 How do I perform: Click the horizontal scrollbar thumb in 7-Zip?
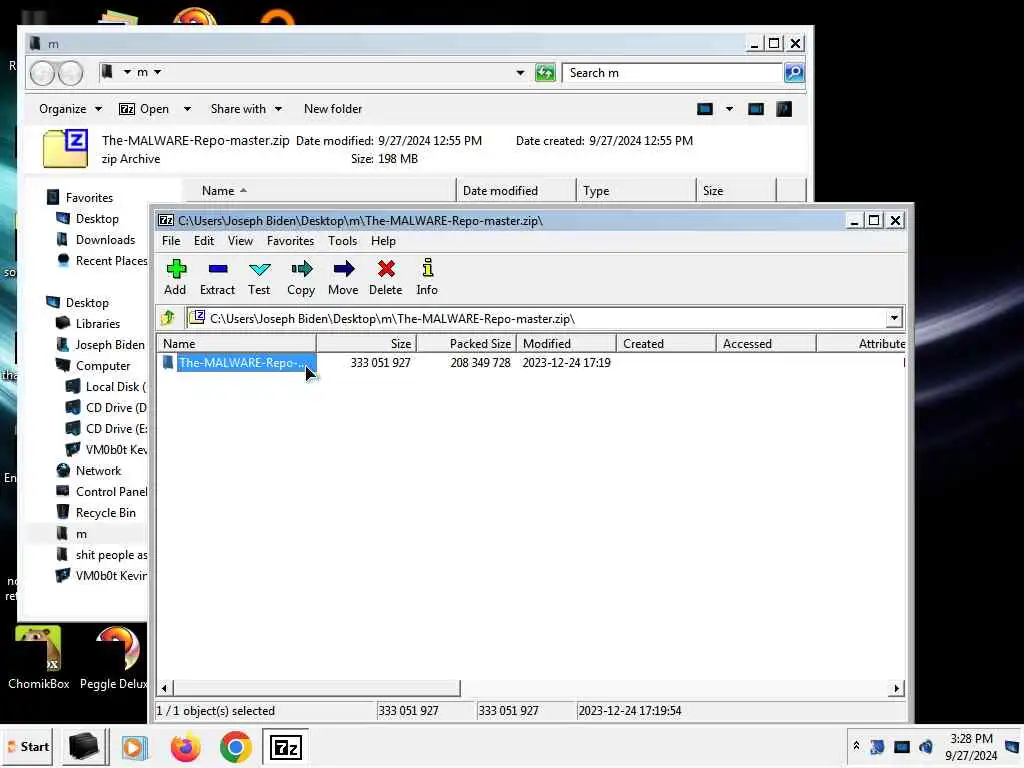tap(316, 688)
